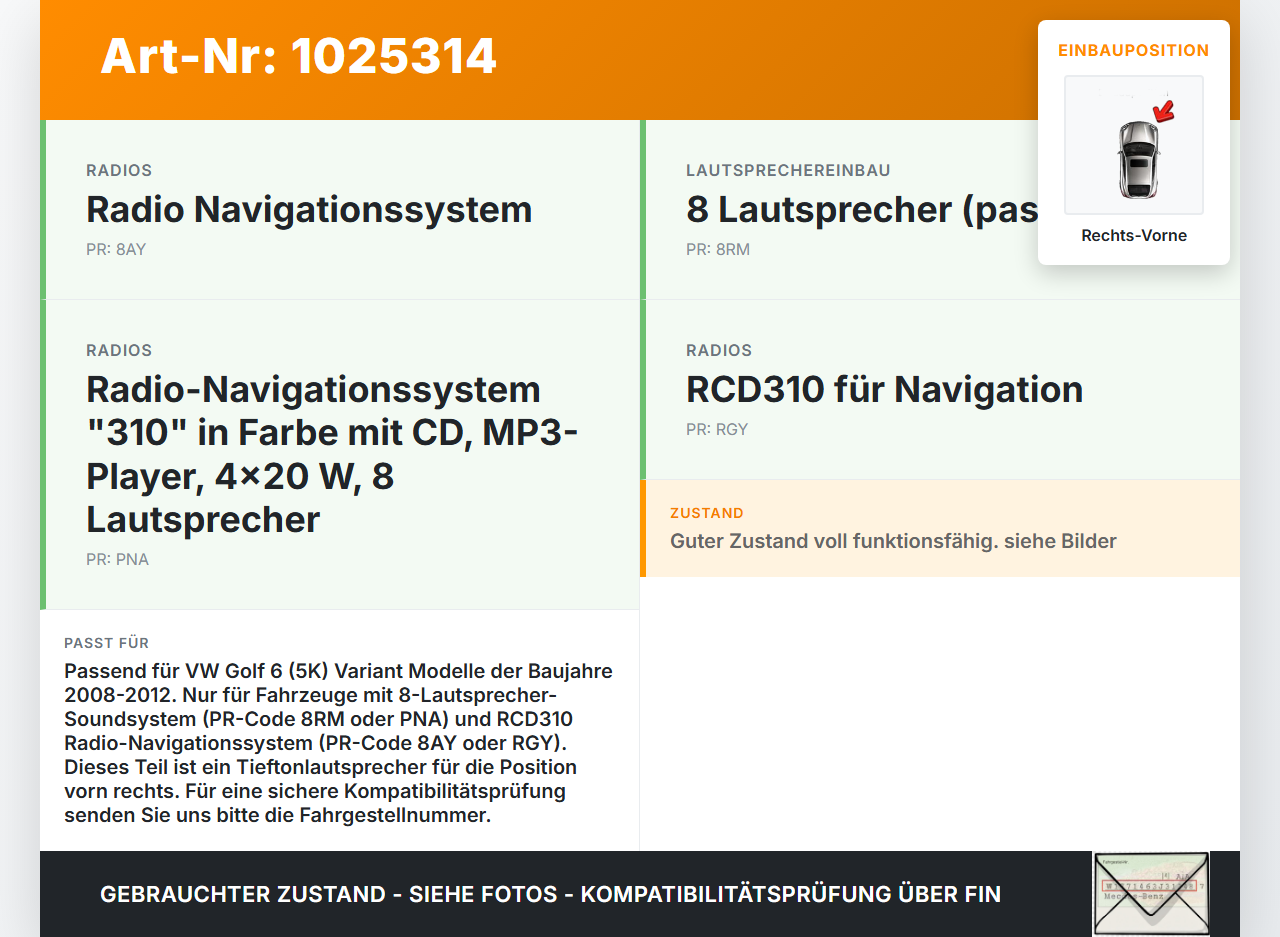Click the 'PASST FÜR' label
Screen dimensions: 1280x937
[x=106, y=643]
